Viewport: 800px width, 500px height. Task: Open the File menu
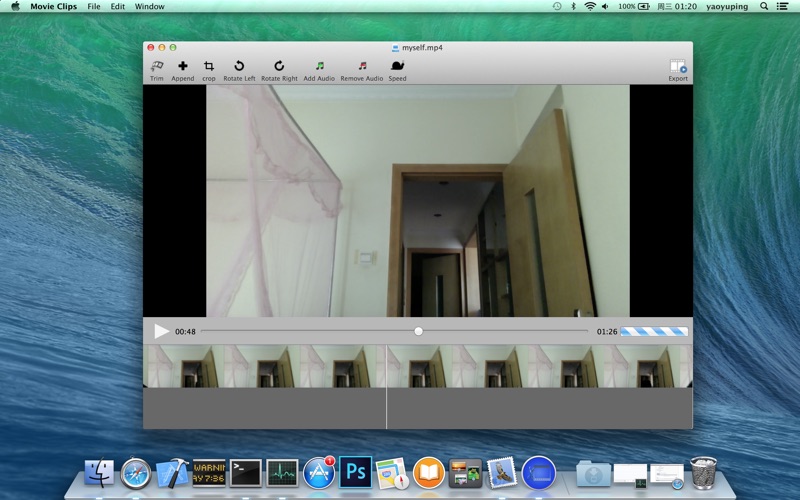(x=94, y=7)
